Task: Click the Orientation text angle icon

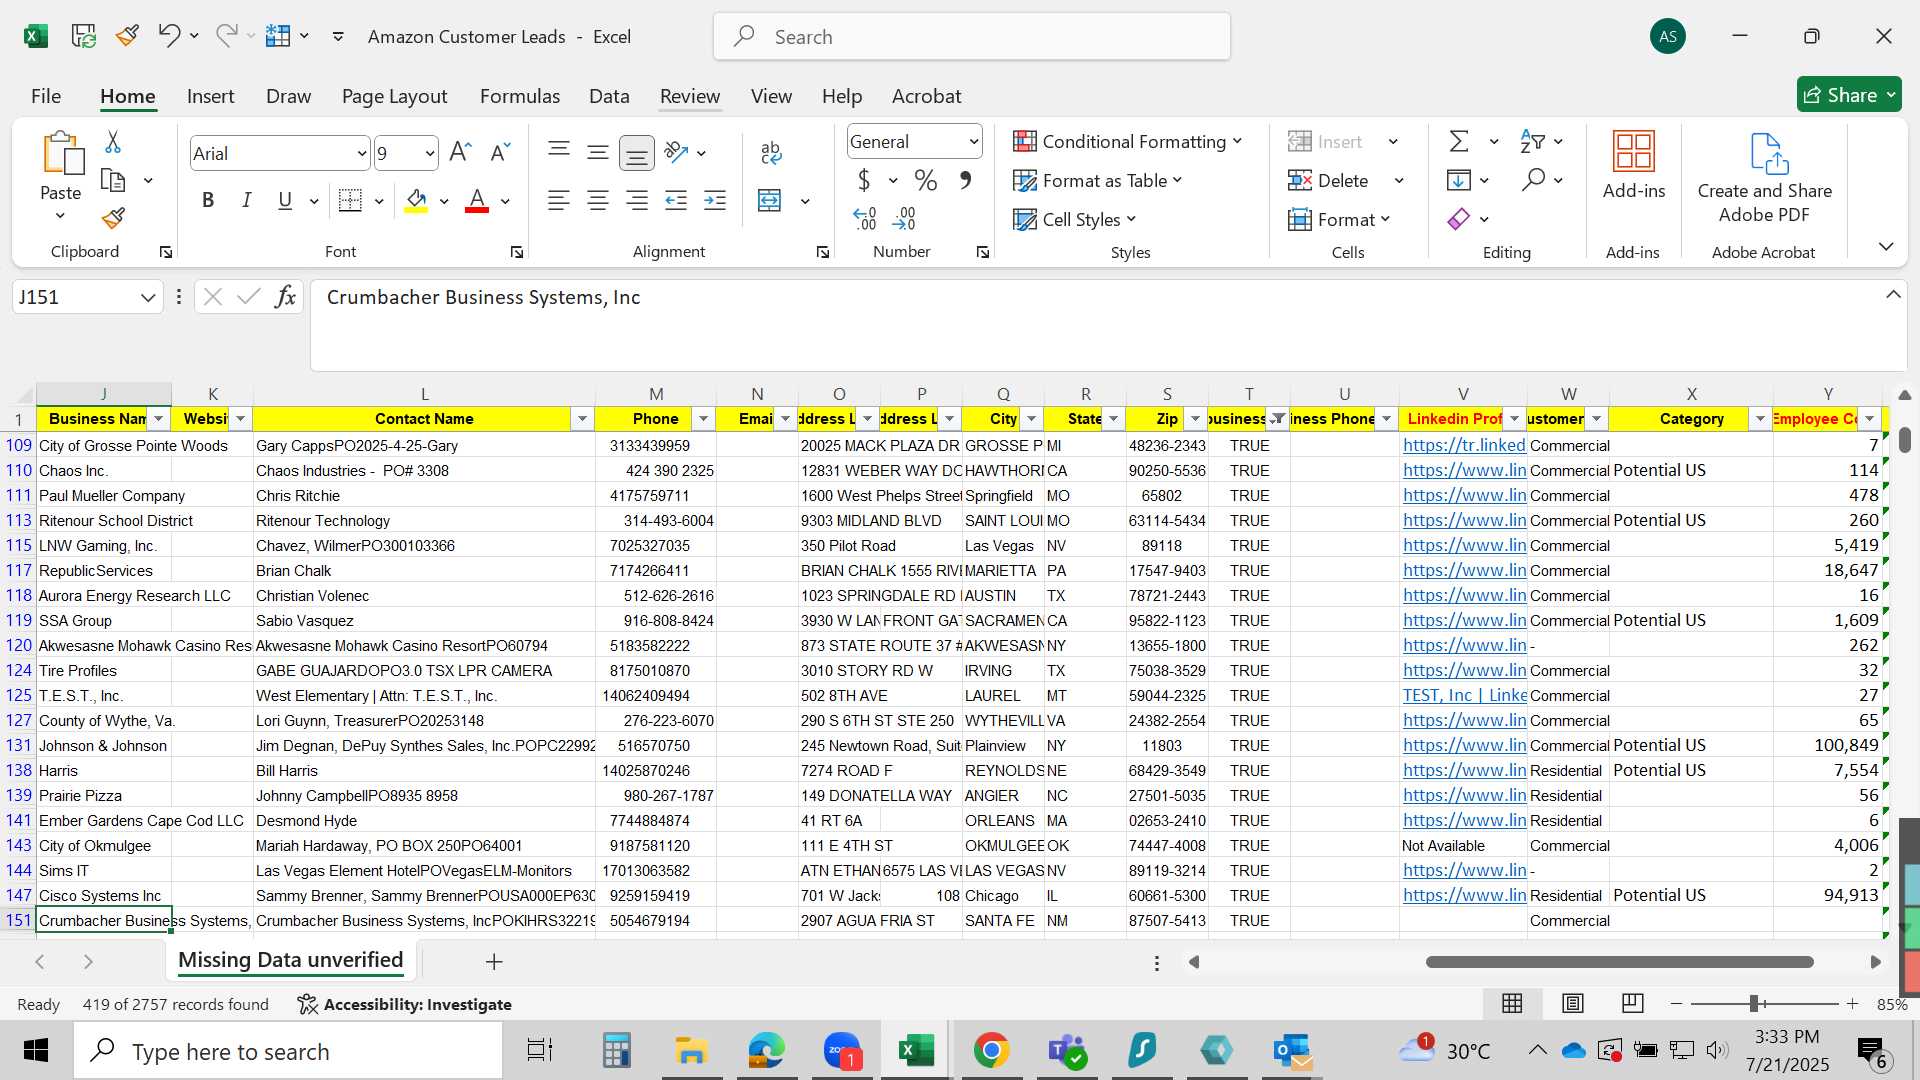Action: click(x=677, y=152)
